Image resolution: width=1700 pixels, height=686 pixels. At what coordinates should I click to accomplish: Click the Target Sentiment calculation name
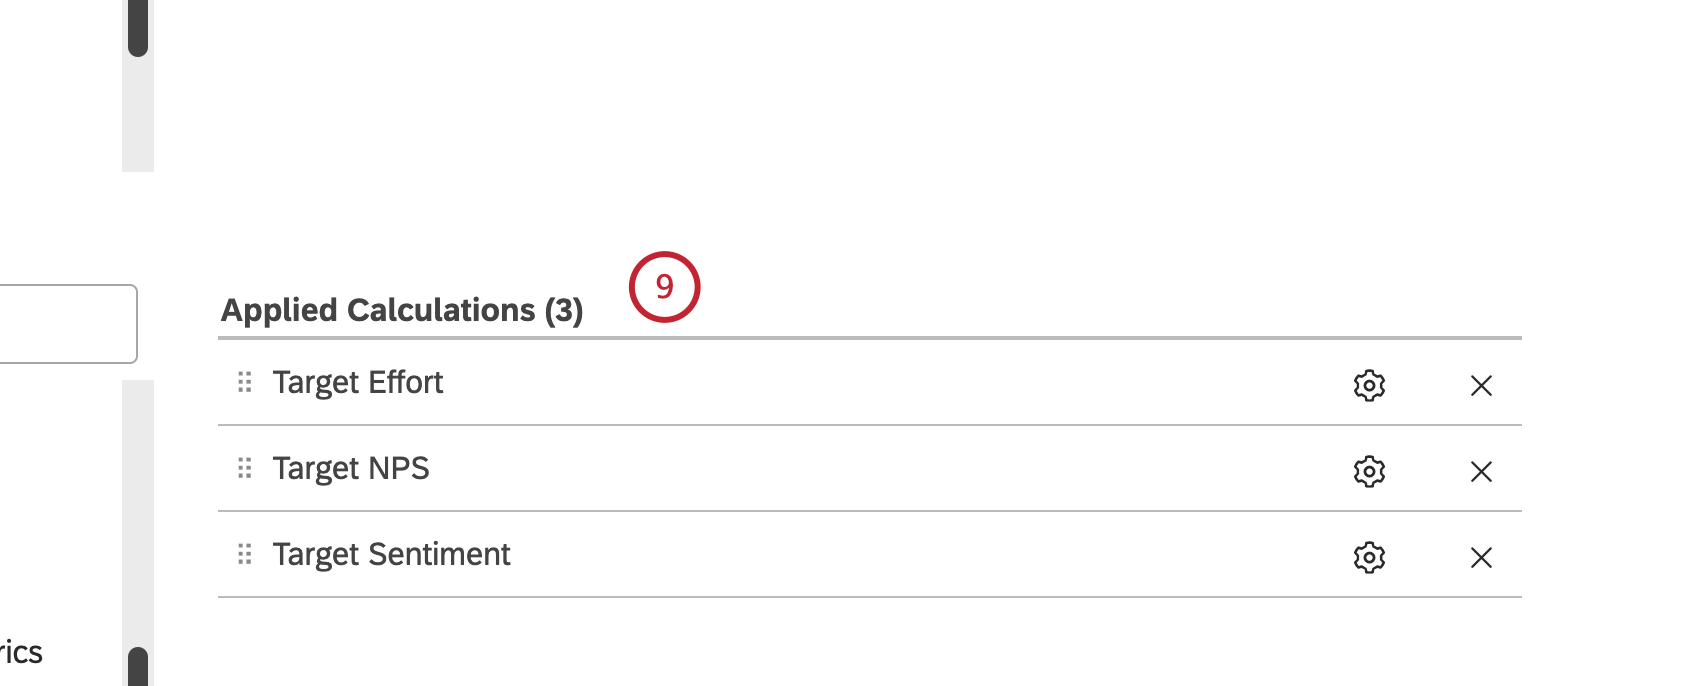[x=391, y=554]
